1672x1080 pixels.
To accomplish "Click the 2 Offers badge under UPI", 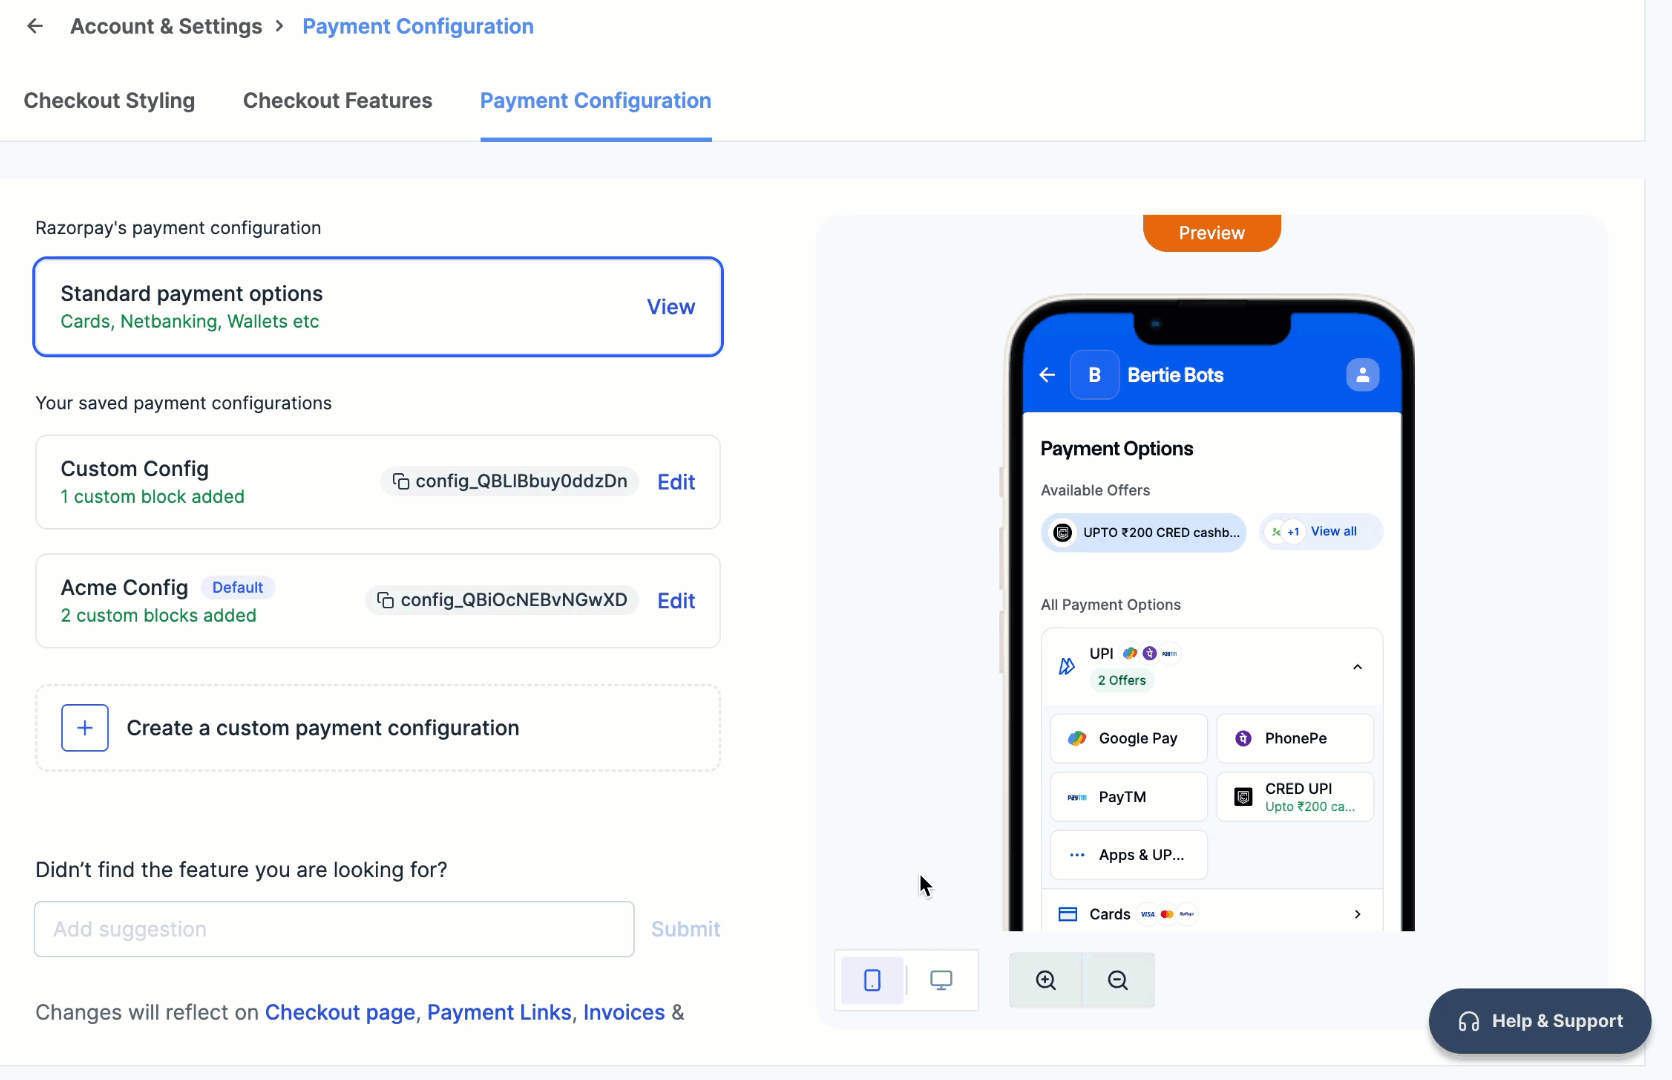I will (1122, 681).
